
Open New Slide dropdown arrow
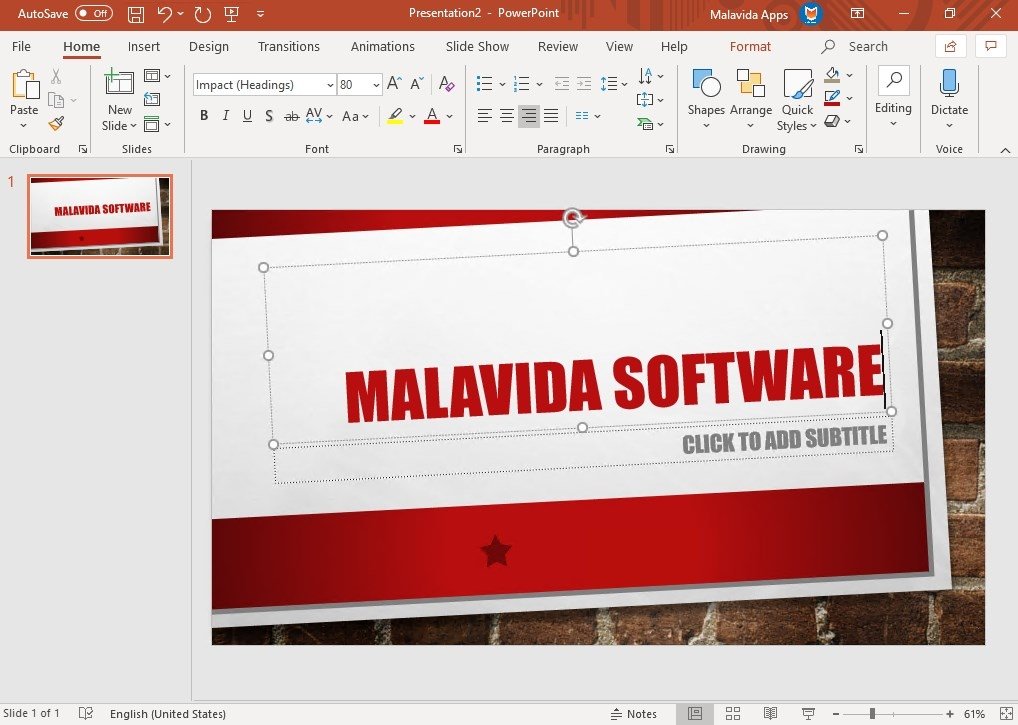coord(133,126)
